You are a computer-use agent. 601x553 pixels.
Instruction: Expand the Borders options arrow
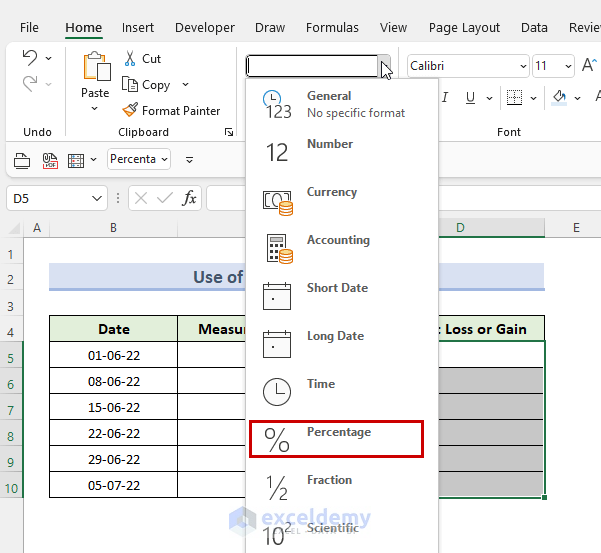[534, 98]
